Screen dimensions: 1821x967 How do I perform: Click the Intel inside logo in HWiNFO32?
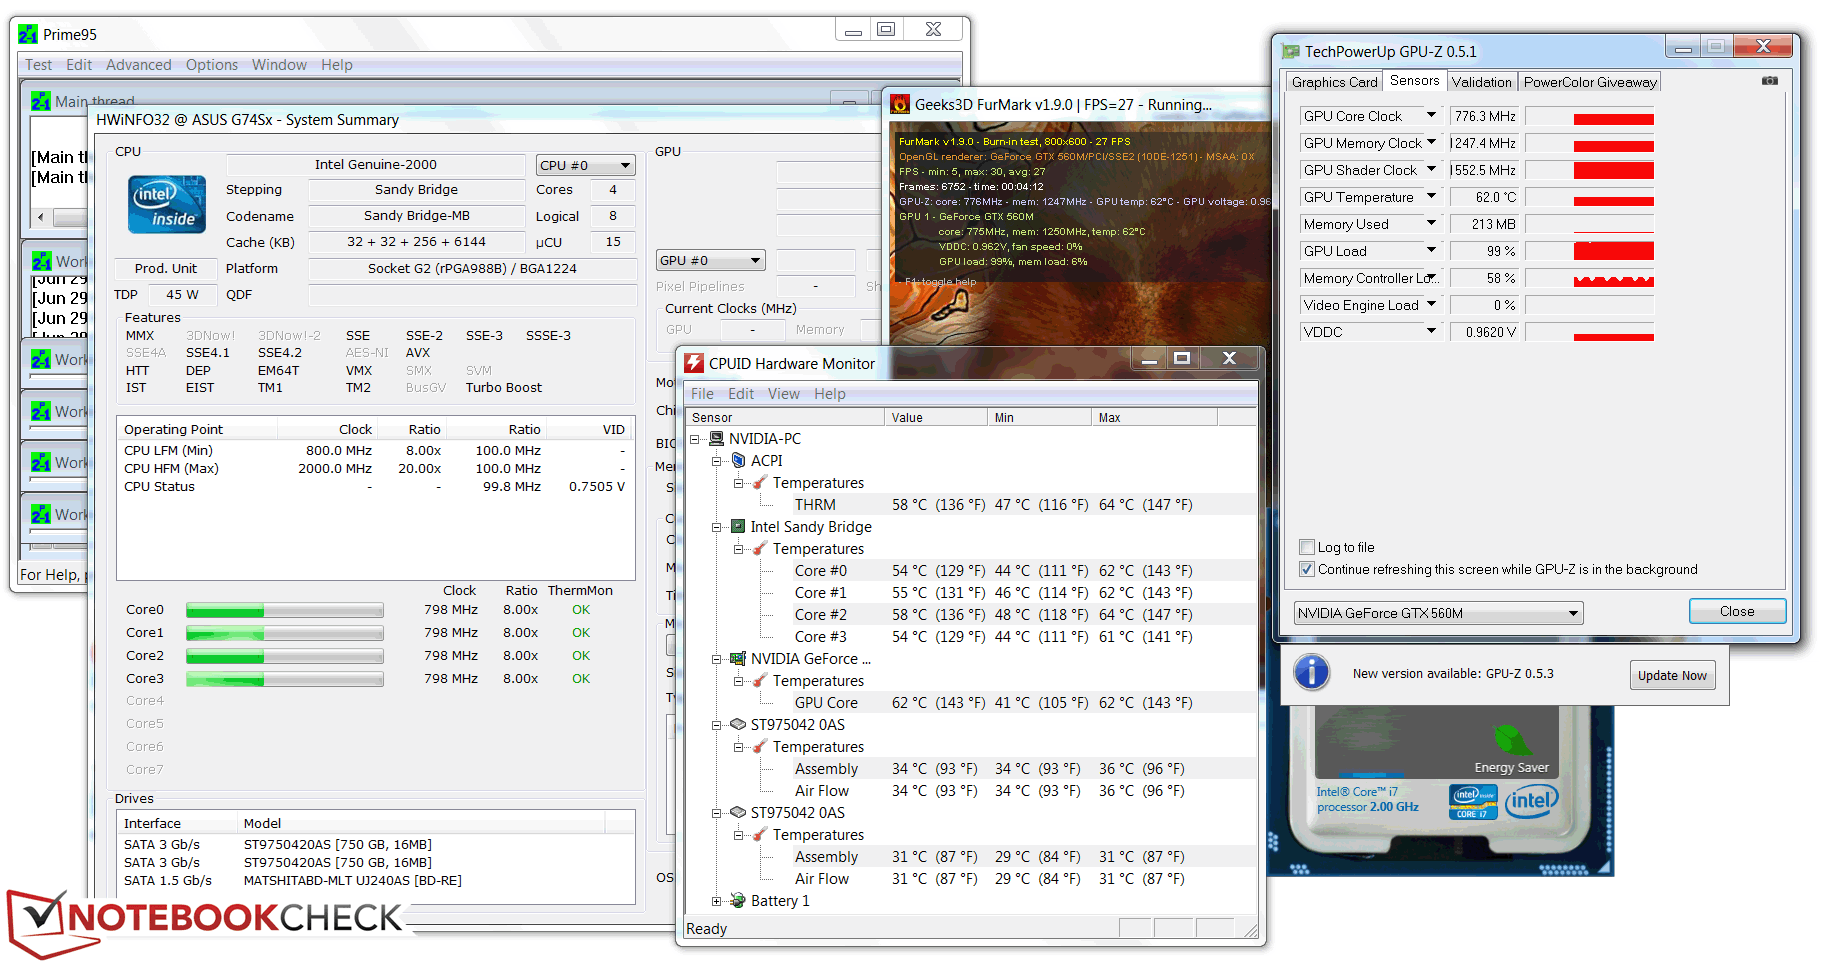[x=167, y=204]
